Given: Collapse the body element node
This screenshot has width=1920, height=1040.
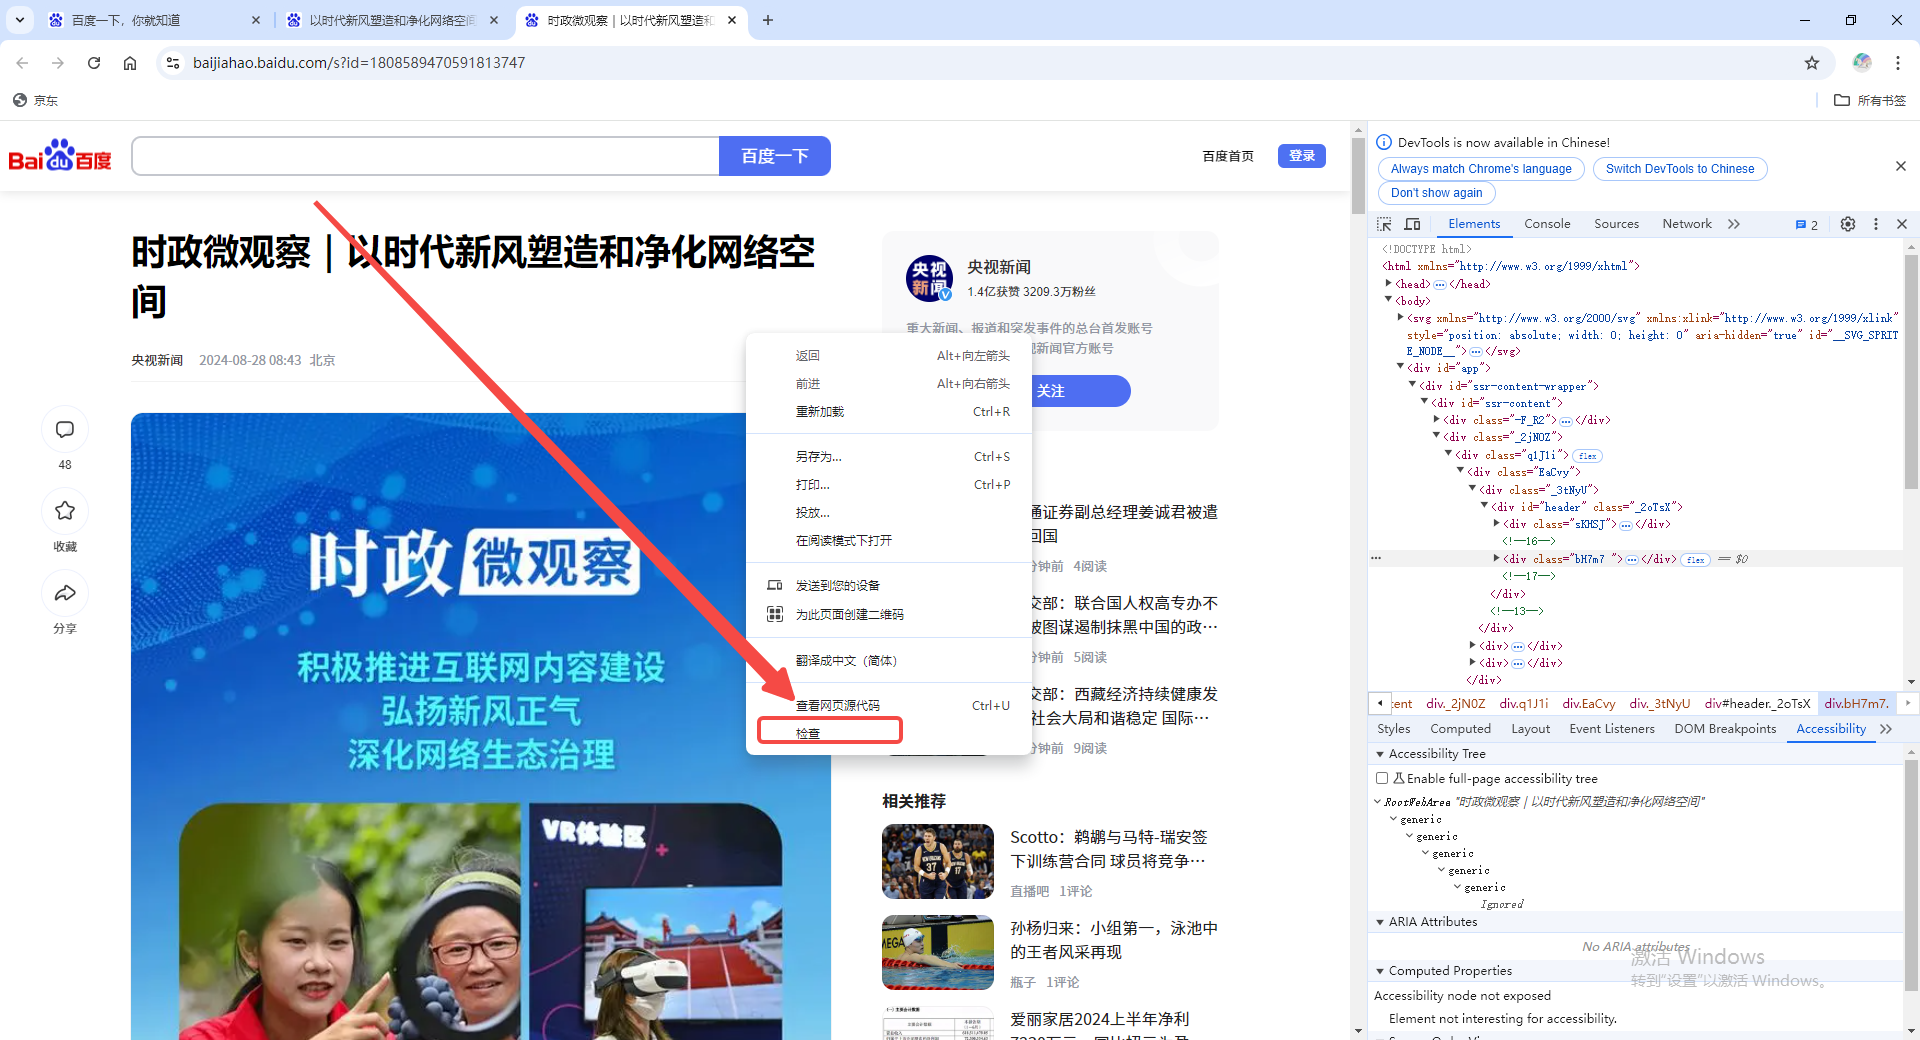Looking at the screenshot, I should [x=1388, y=300].
